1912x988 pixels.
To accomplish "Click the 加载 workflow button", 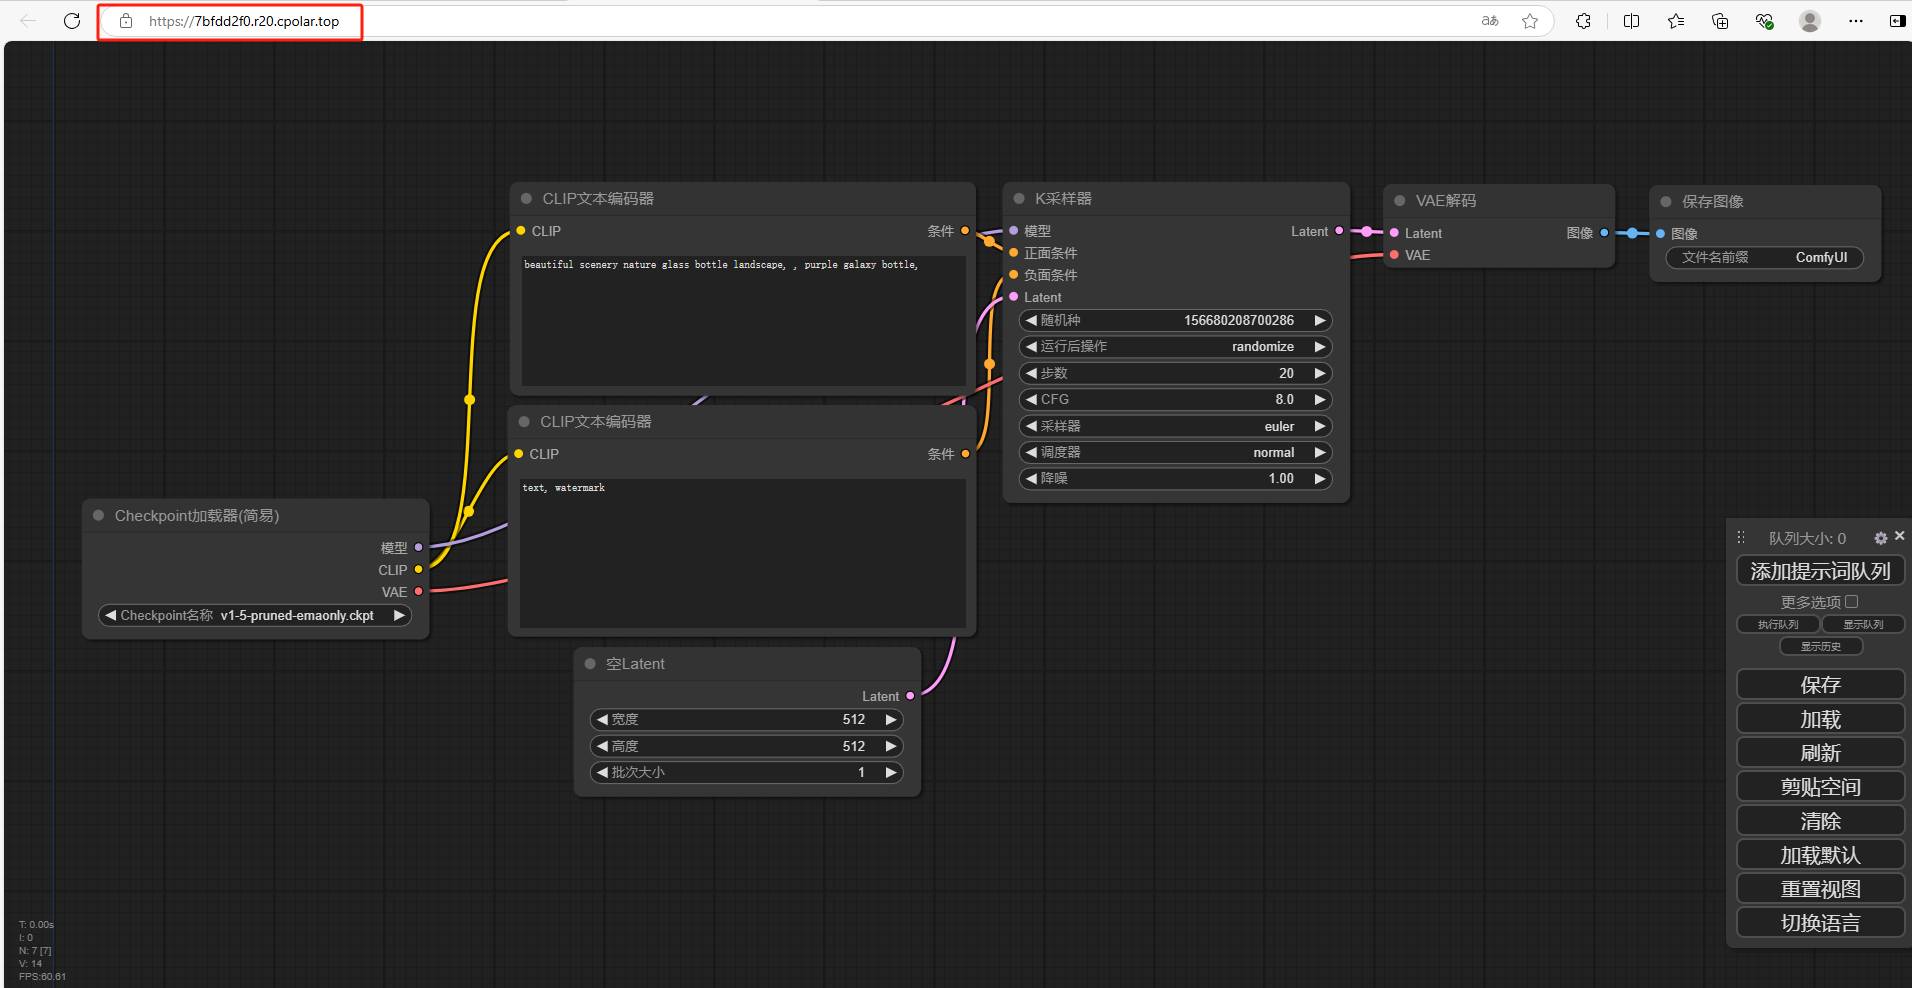I will click(x=1820, y=719).
